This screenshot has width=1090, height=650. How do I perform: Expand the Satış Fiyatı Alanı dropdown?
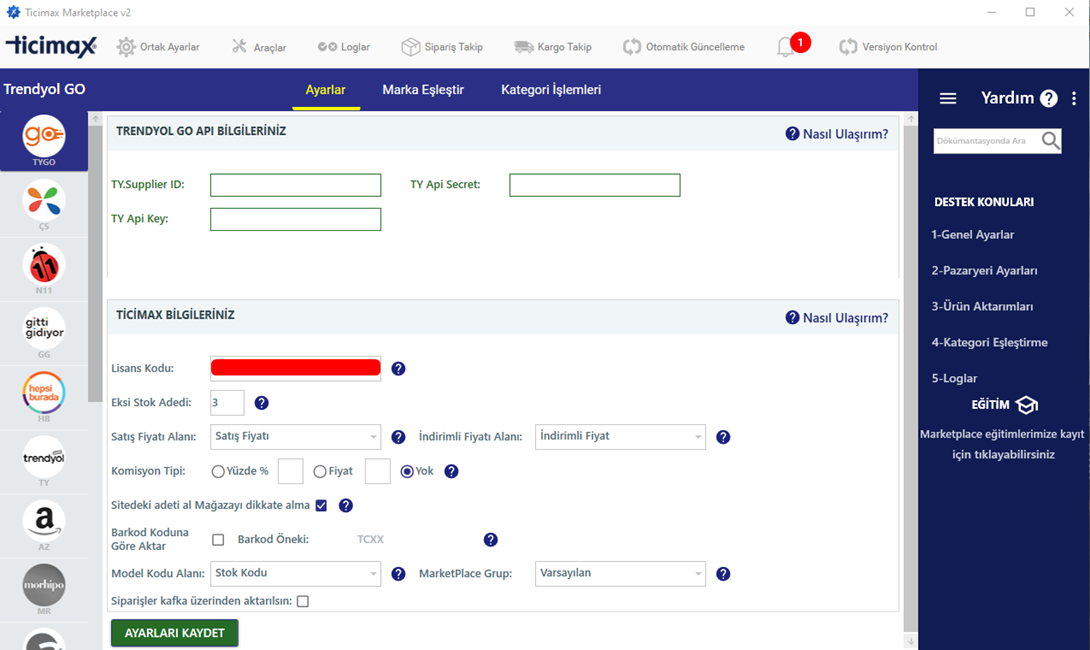click(x=295, y=437)
